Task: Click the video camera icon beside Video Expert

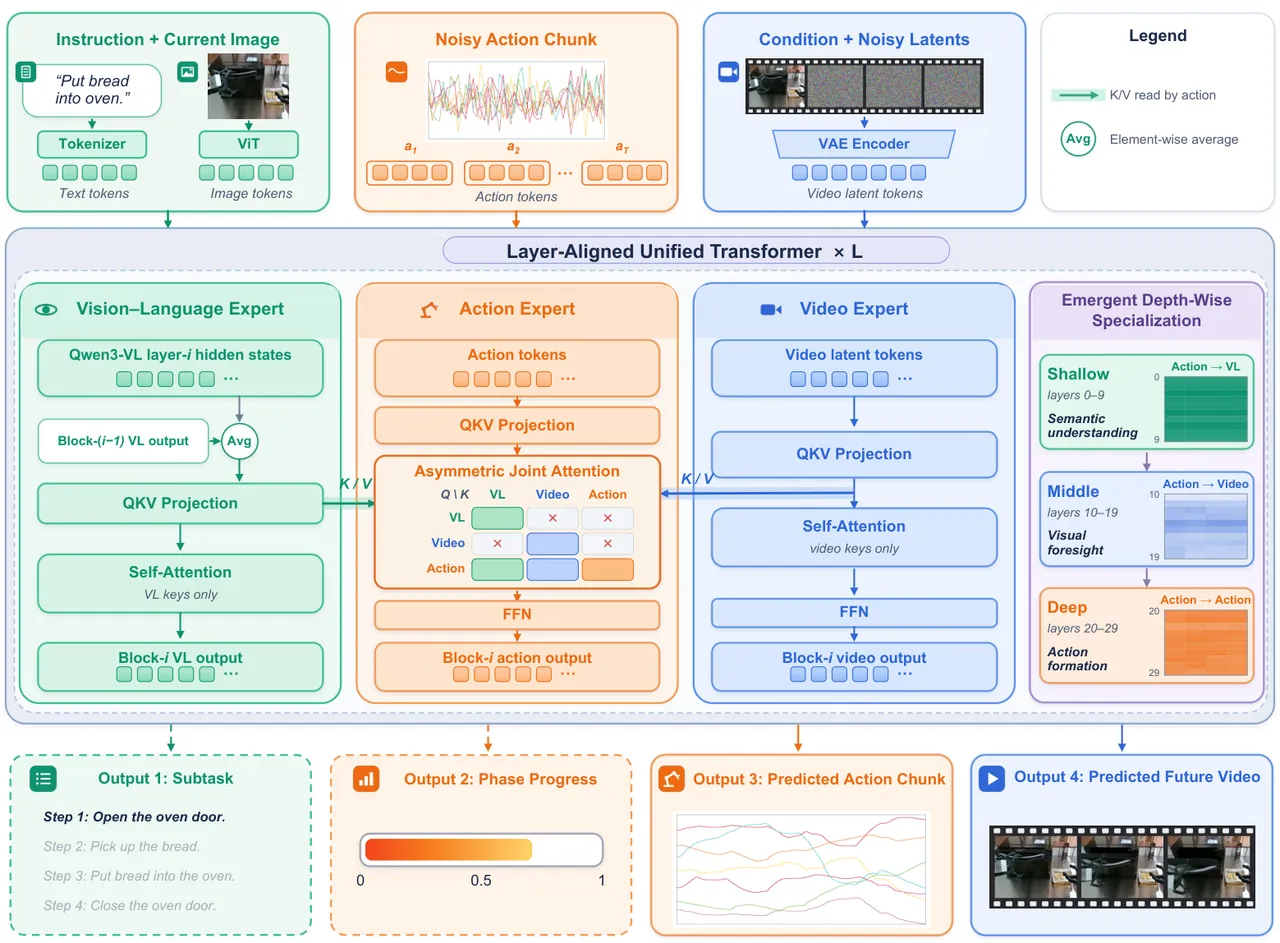Action: [770, 309]
